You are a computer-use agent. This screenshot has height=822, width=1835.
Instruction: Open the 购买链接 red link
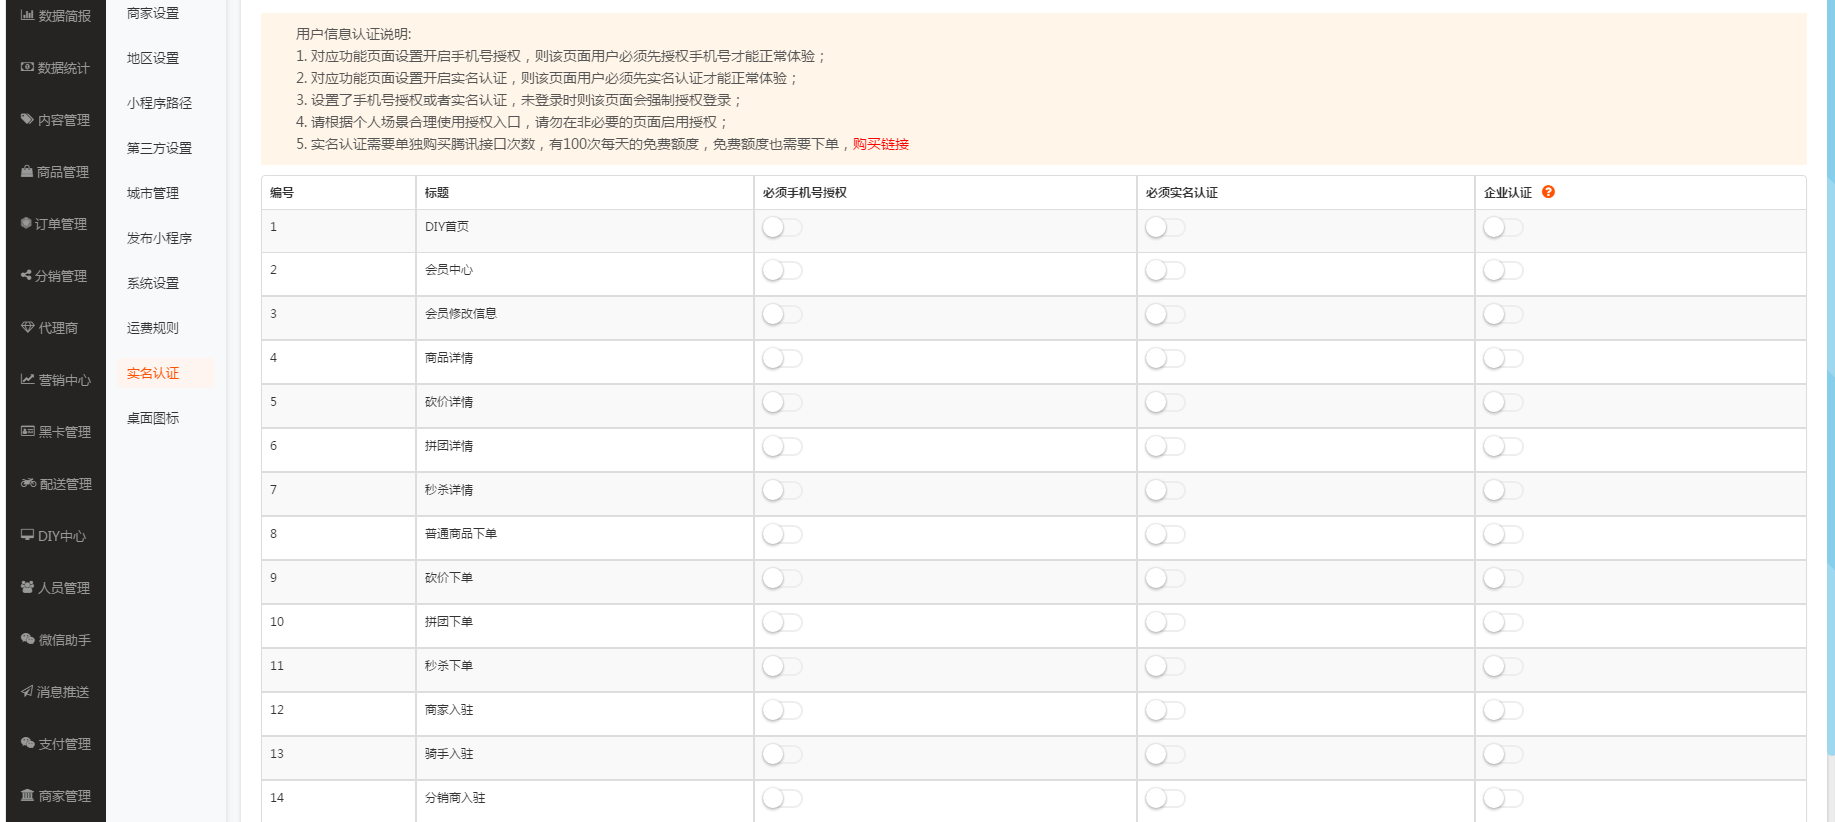(880, 144)
